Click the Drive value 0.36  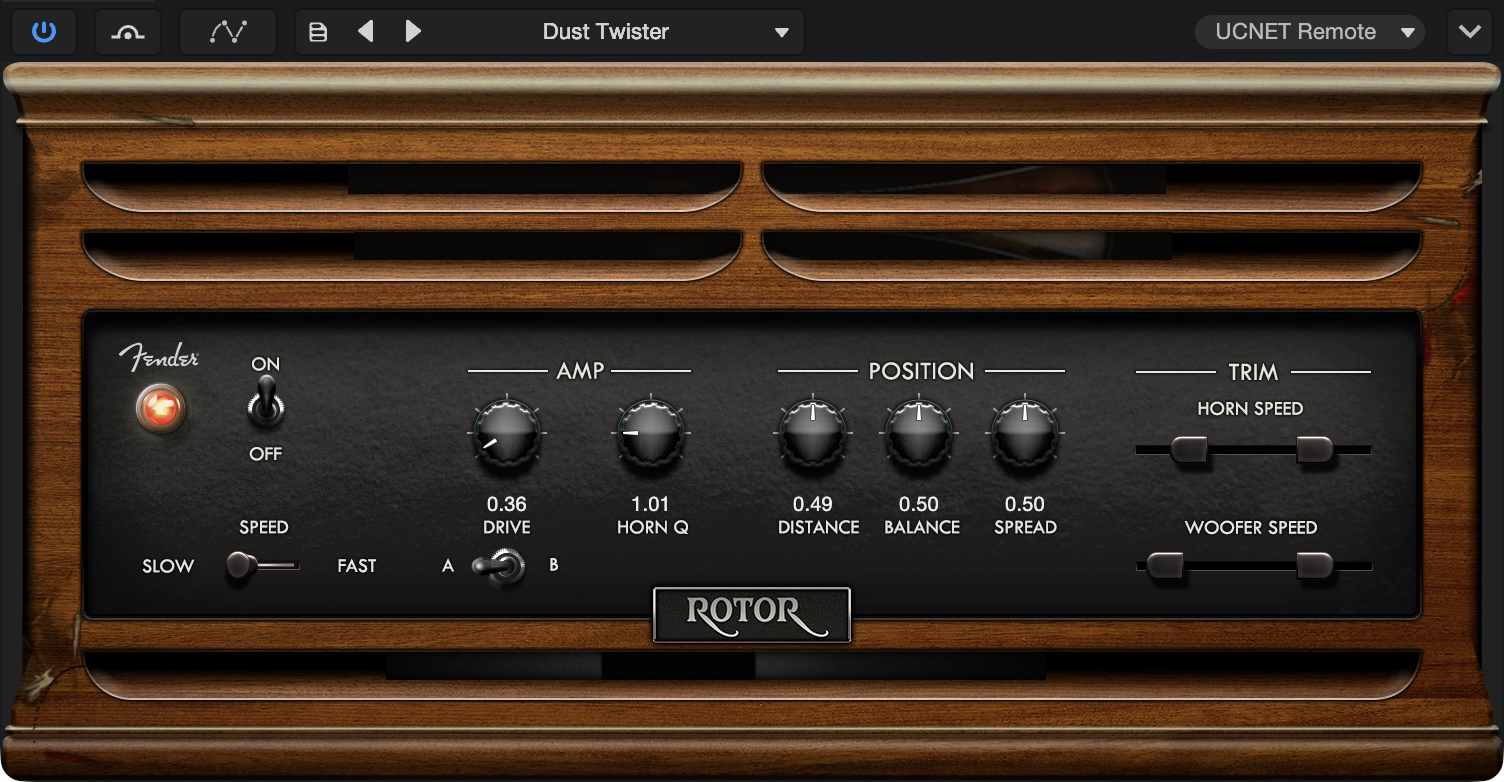tap(507, 504)
